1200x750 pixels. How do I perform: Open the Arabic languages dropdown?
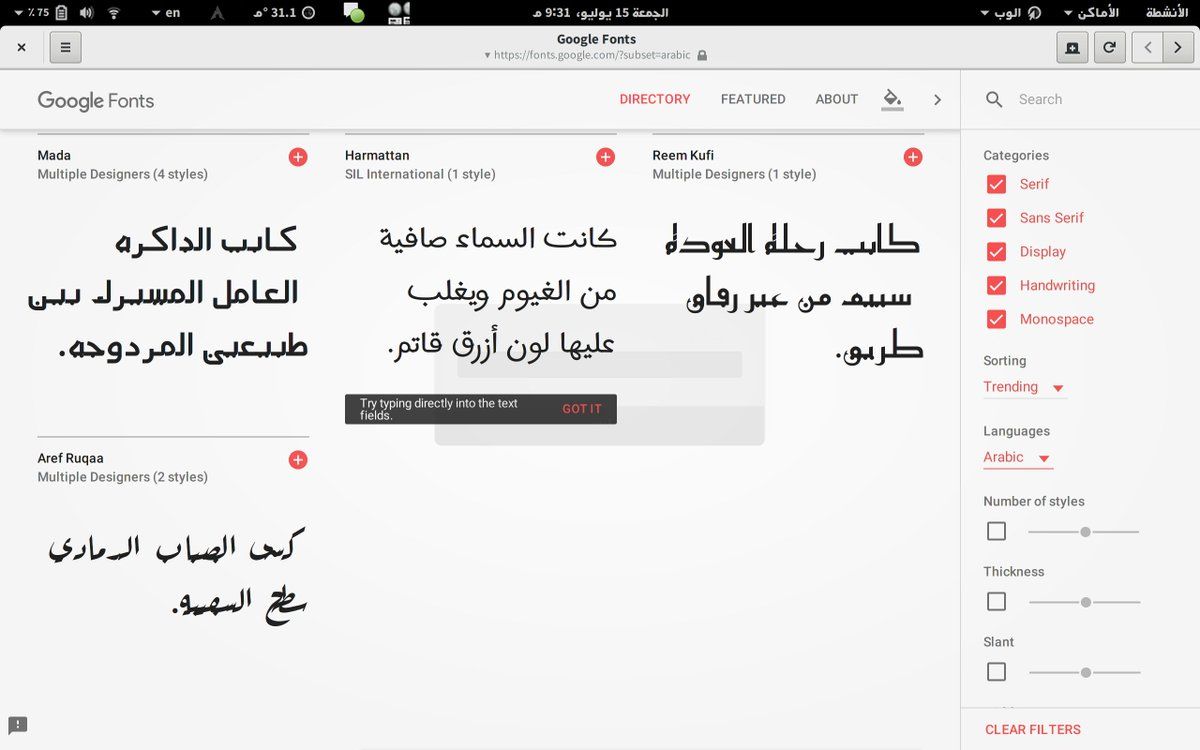pos(1018,457)
